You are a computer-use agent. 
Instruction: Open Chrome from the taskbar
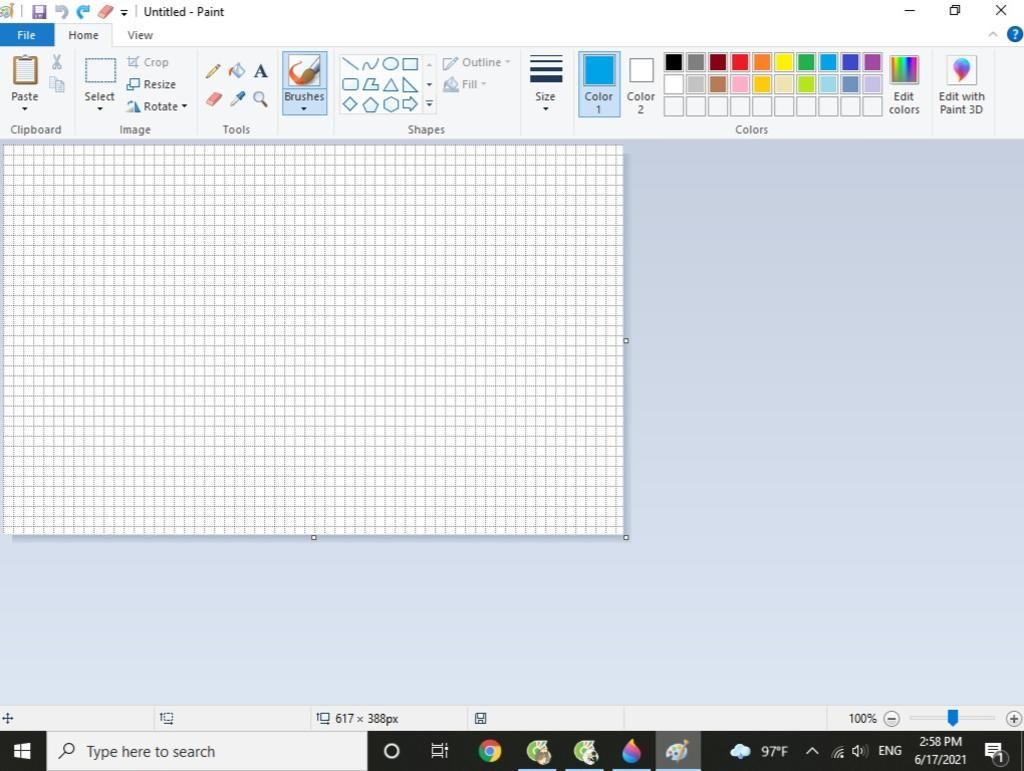click(490, 751)
